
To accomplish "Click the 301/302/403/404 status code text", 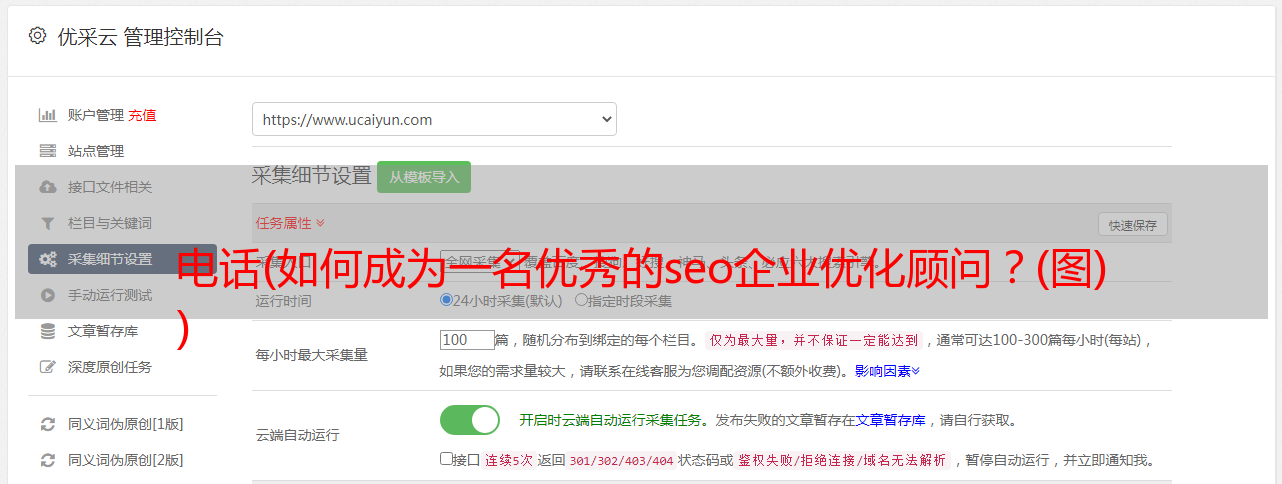I will pos(620,461).
